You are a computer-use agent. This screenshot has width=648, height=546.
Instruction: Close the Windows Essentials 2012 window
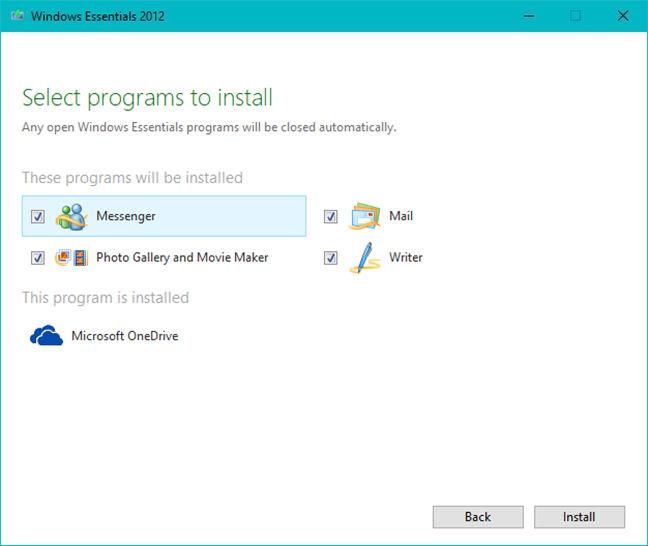[x=623, y=16]
